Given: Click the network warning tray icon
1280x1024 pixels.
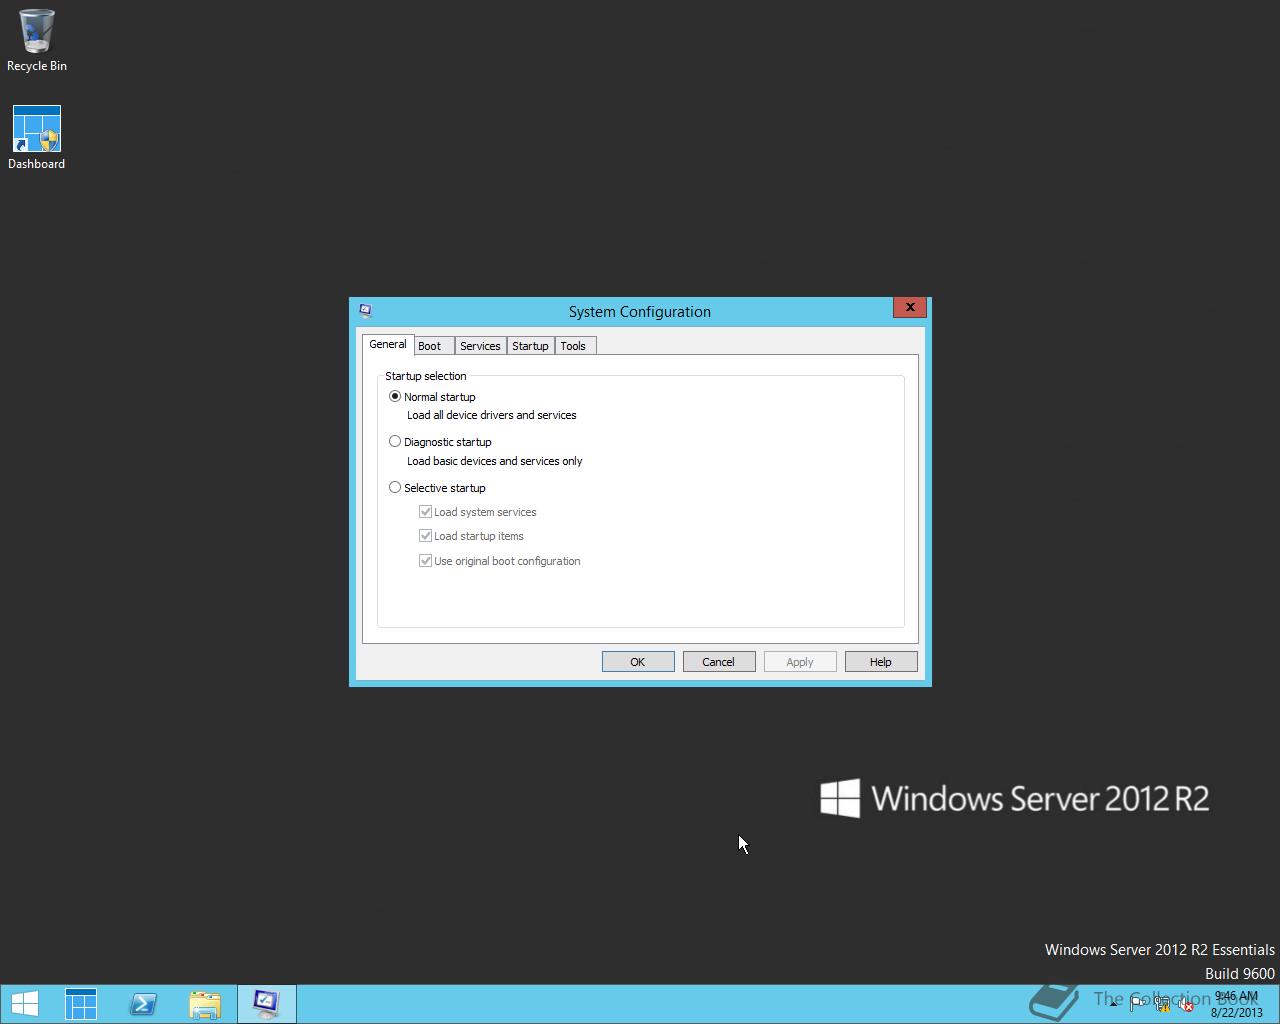Looking at the screenshot, I should click(x=1162, y=1004).
